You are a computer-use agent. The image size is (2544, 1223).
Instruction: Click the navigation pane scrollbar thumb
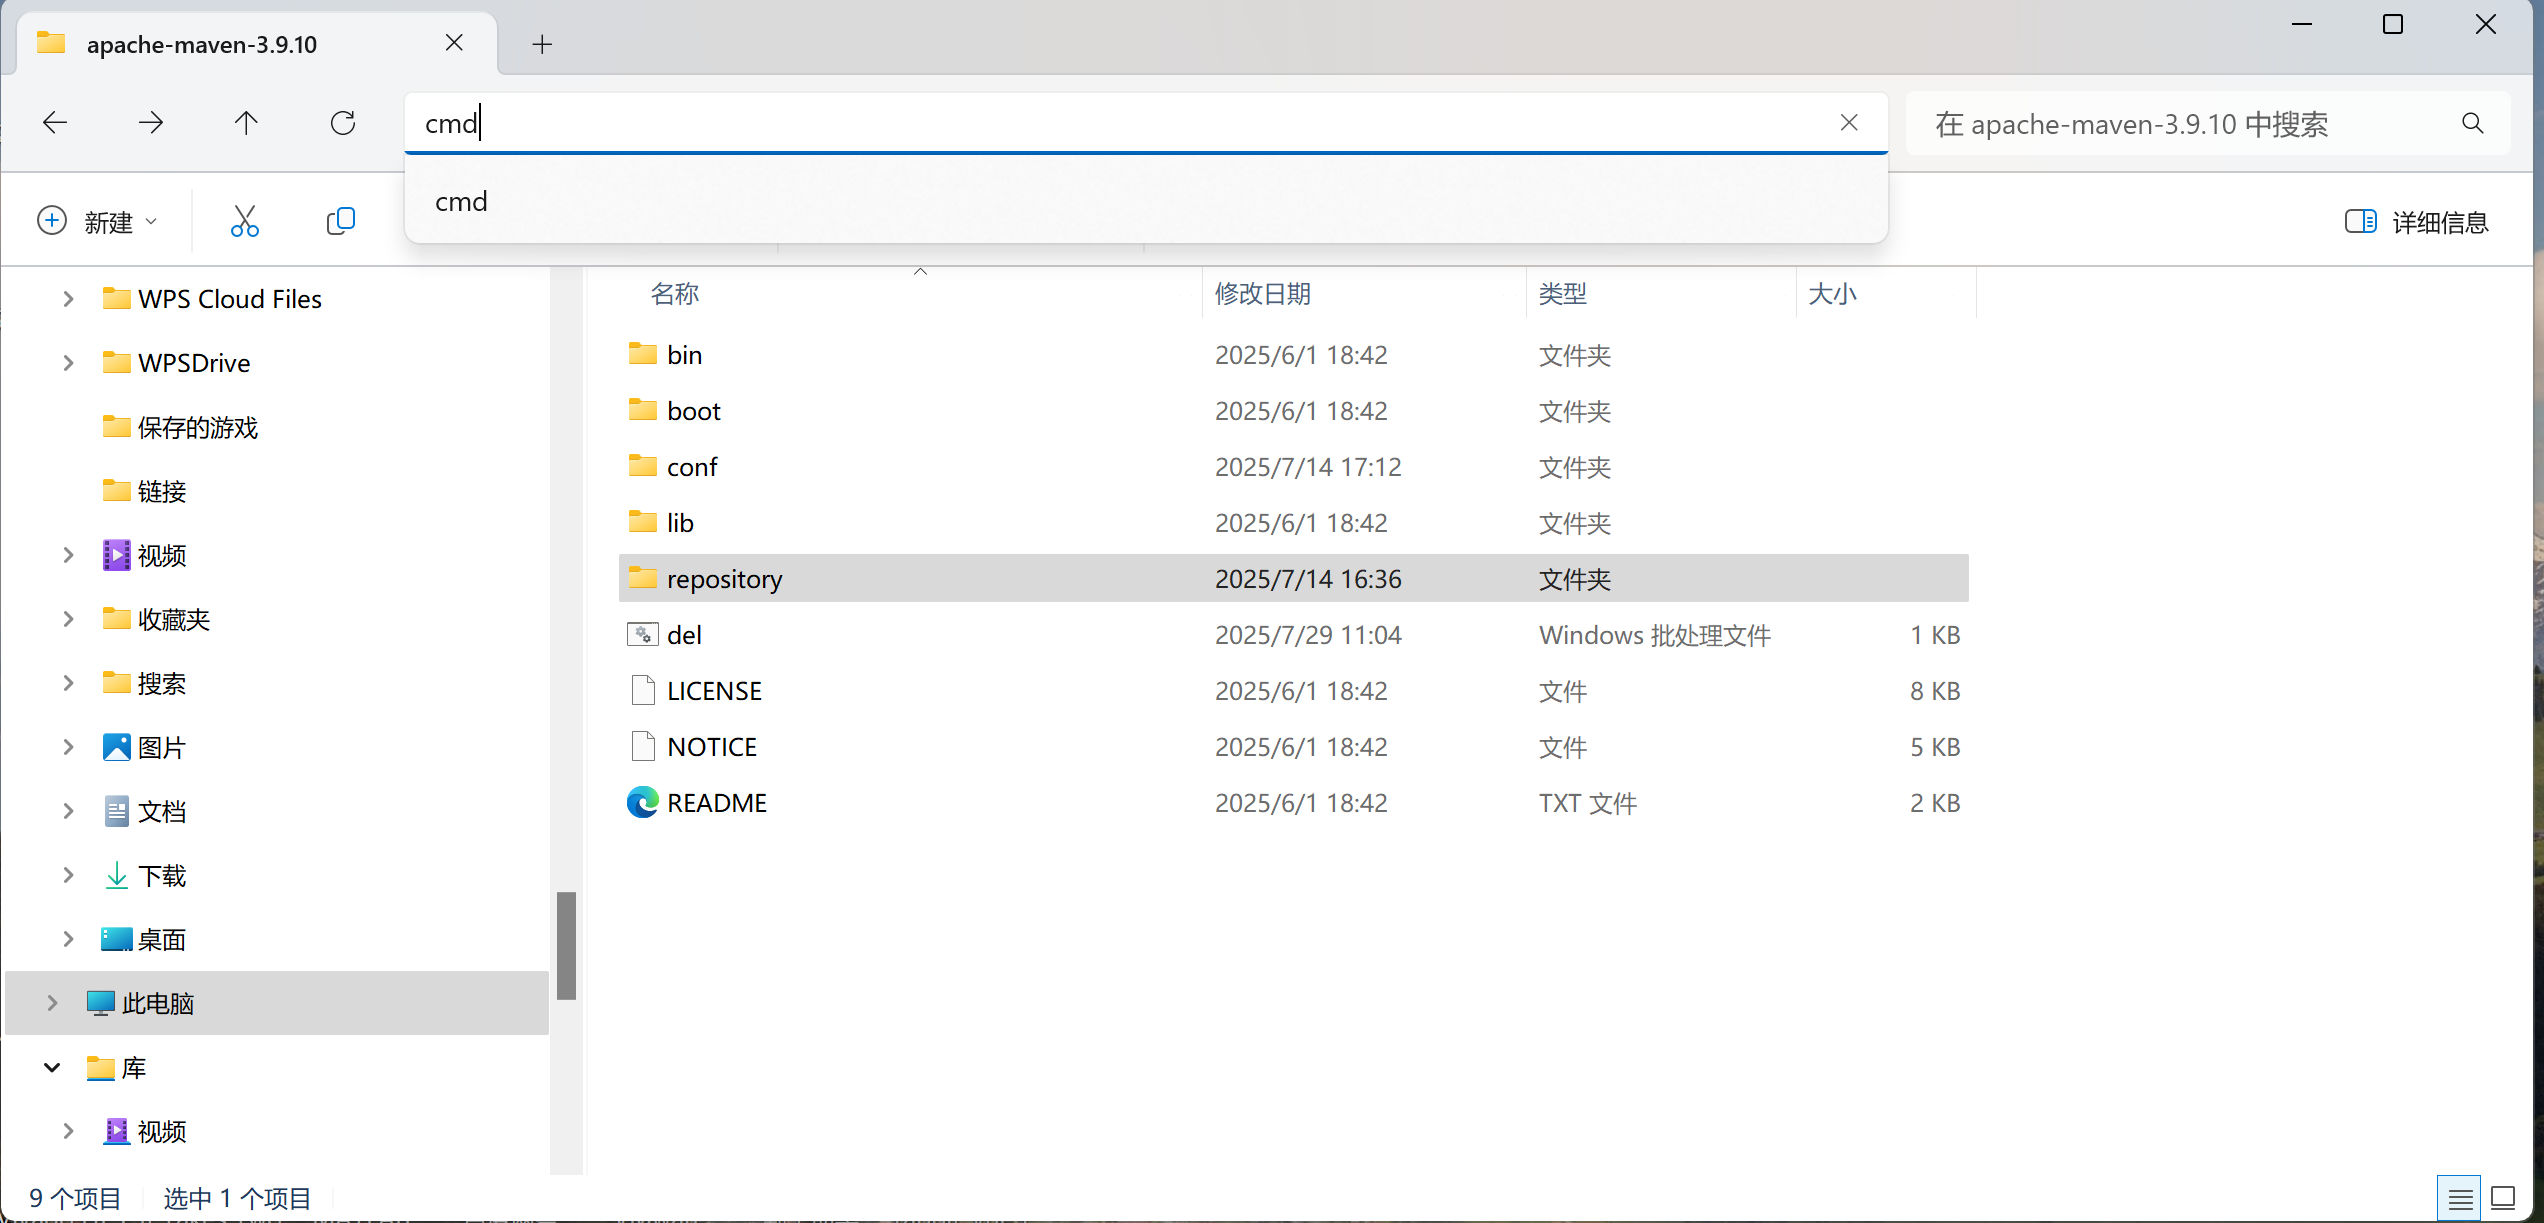click(566, 945)
